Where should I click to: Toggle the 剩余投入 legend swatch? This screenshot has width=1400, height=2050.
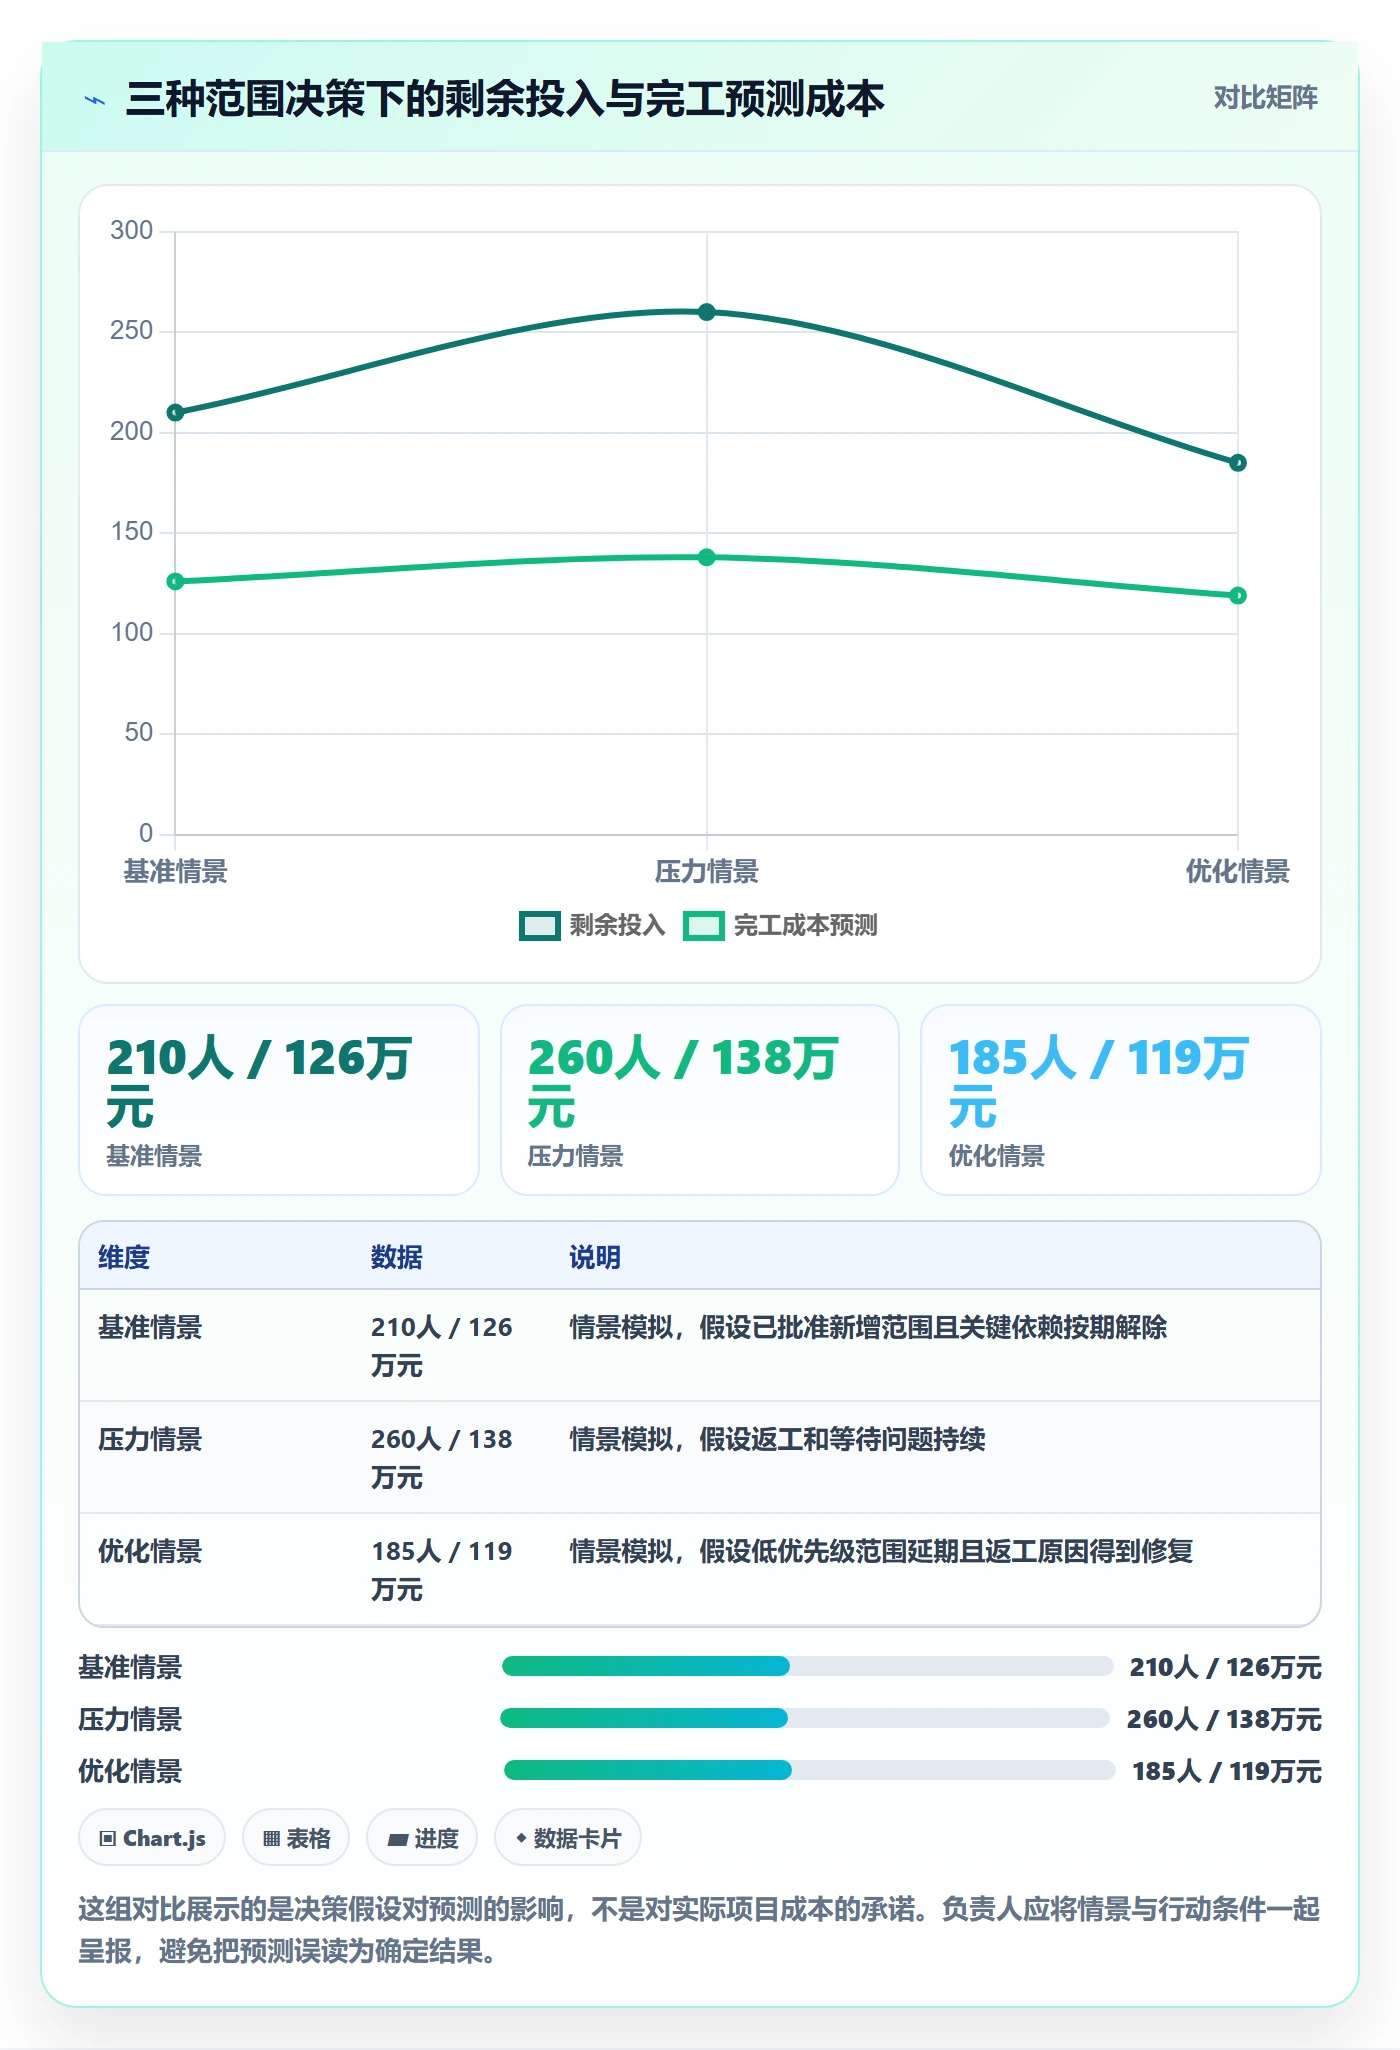point(540,926)
